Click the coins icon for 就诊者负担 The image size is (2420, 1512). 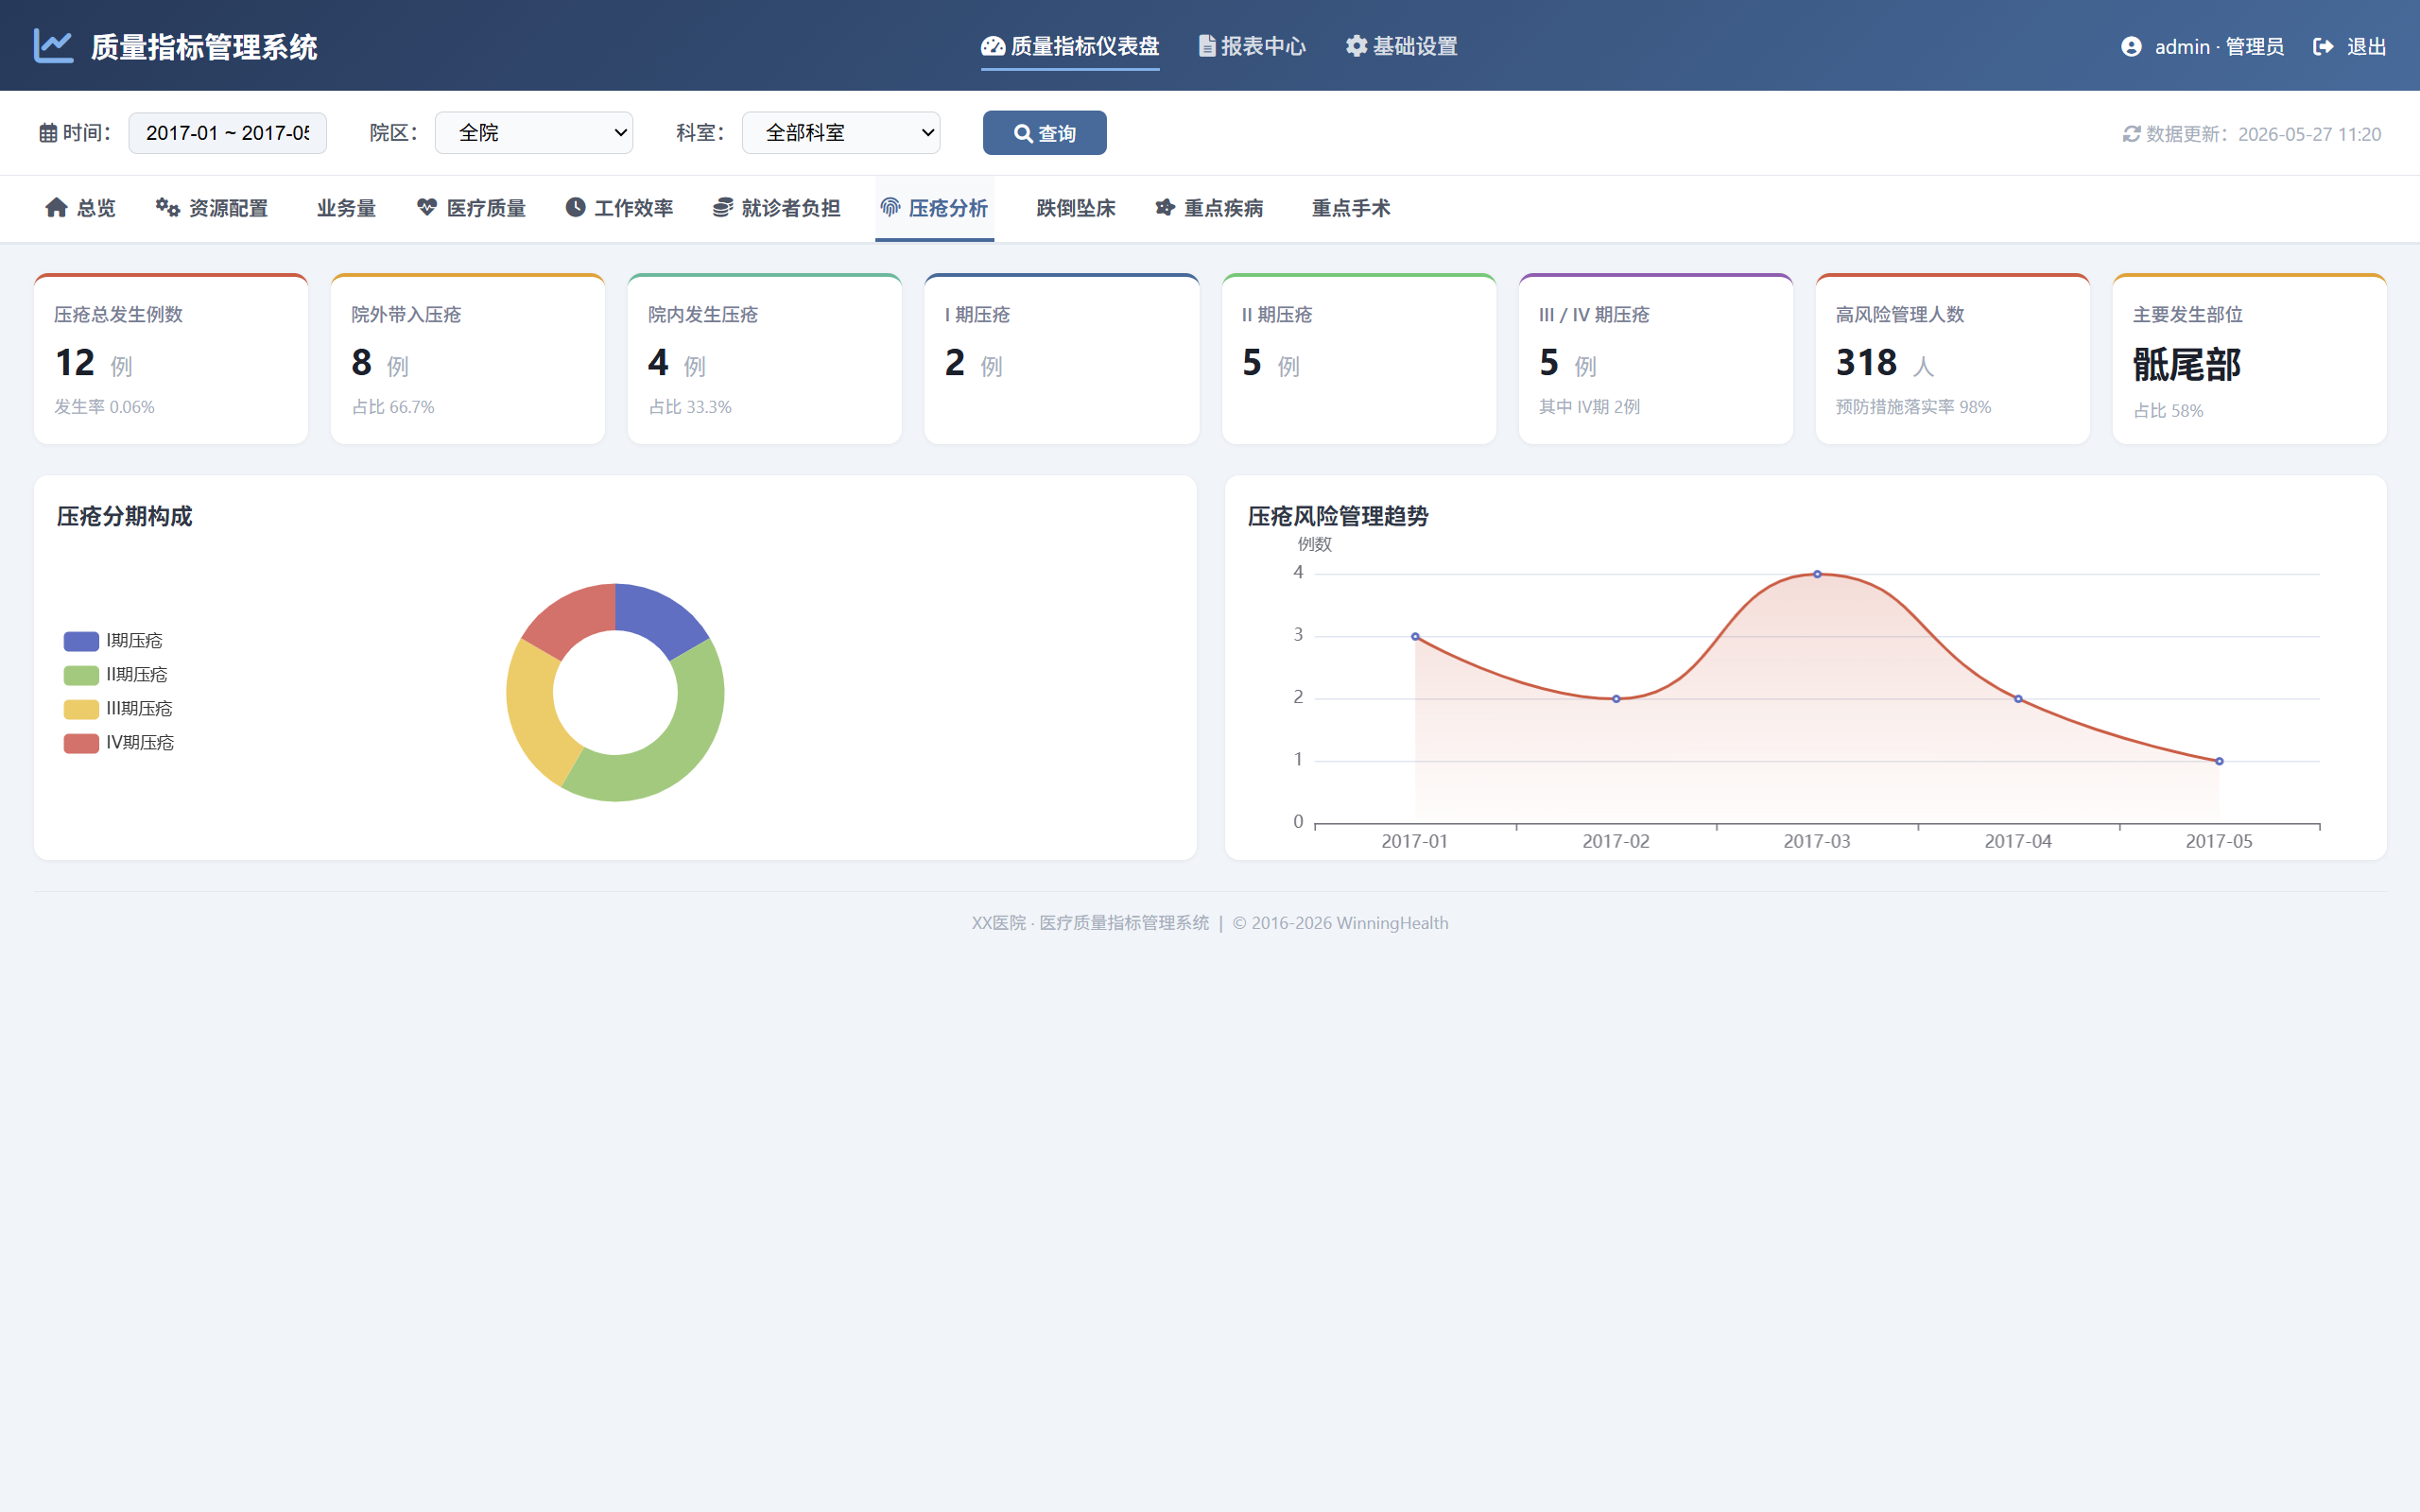coord(723,208)
